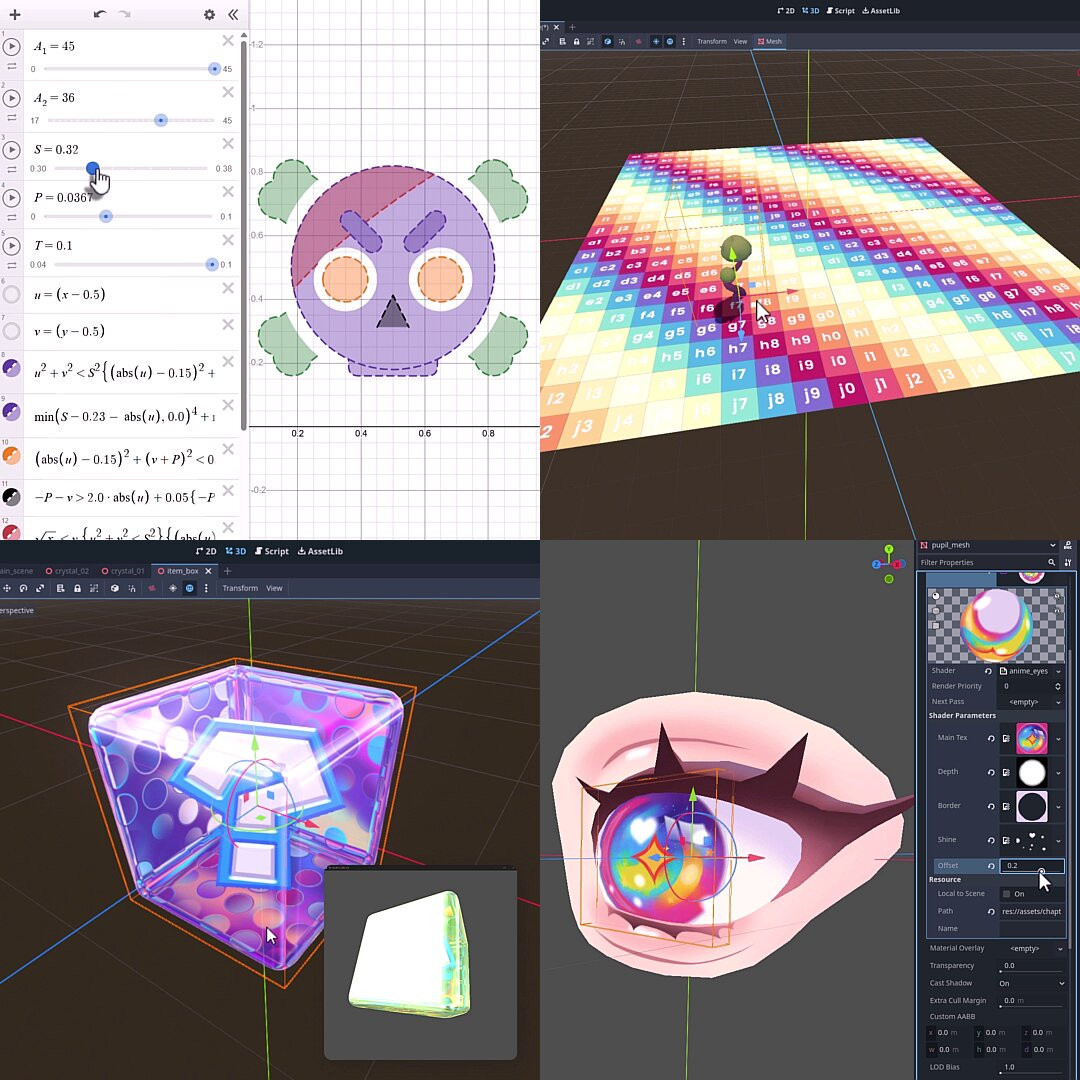Viewport: 1080px width, 1080px height.
Task: Click the A1 slider handle at 45
Action: (214, 69)
